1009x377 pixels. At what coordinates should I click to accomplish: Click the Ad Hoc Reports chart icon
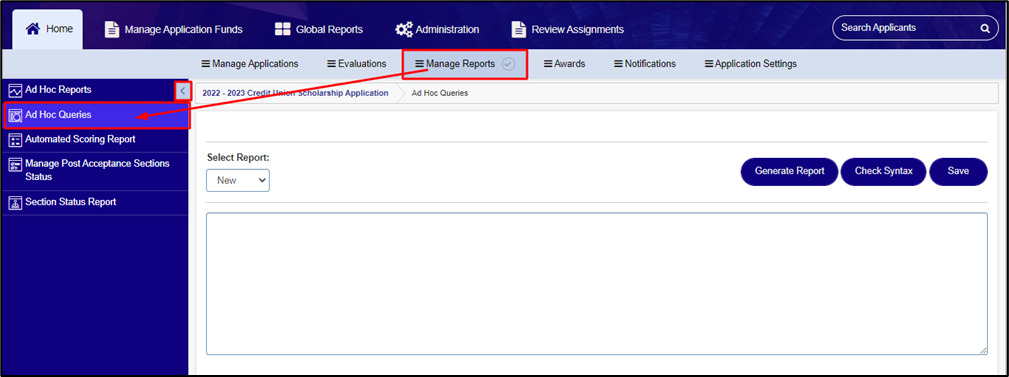click(15, 90)
